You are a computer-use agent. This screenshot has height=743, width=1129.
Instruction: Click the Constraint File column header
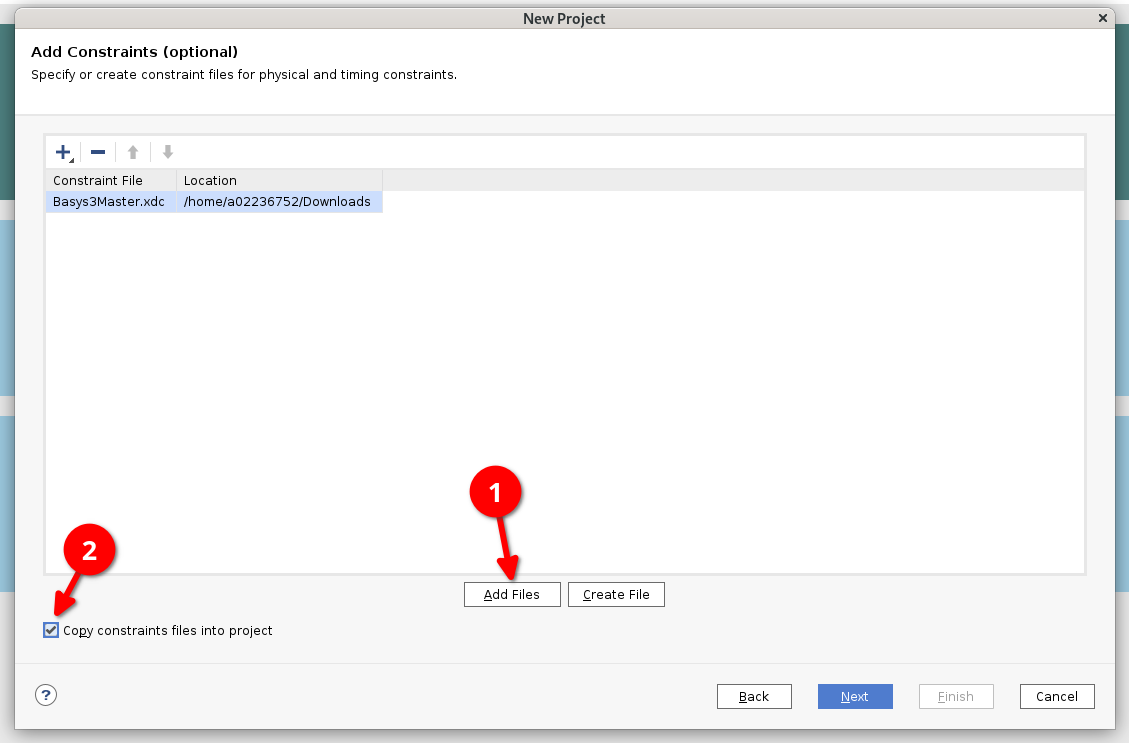[x=111, y=181]
